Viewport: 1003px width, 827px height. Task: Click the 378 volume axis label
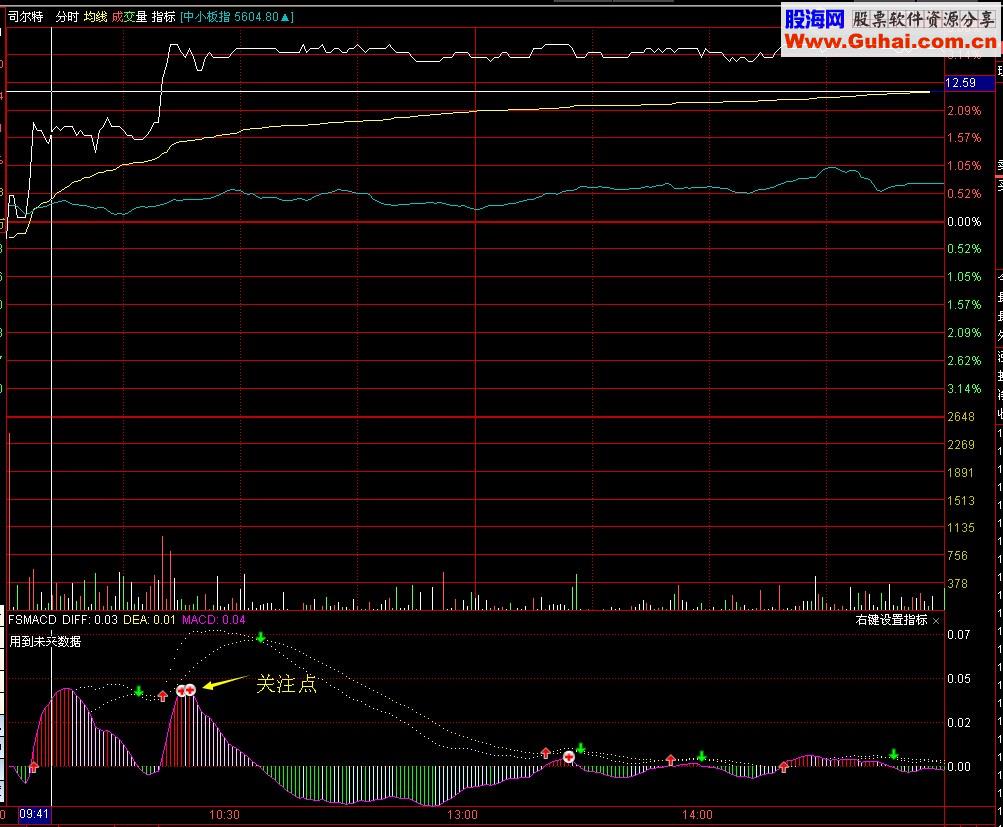(958, 584)
